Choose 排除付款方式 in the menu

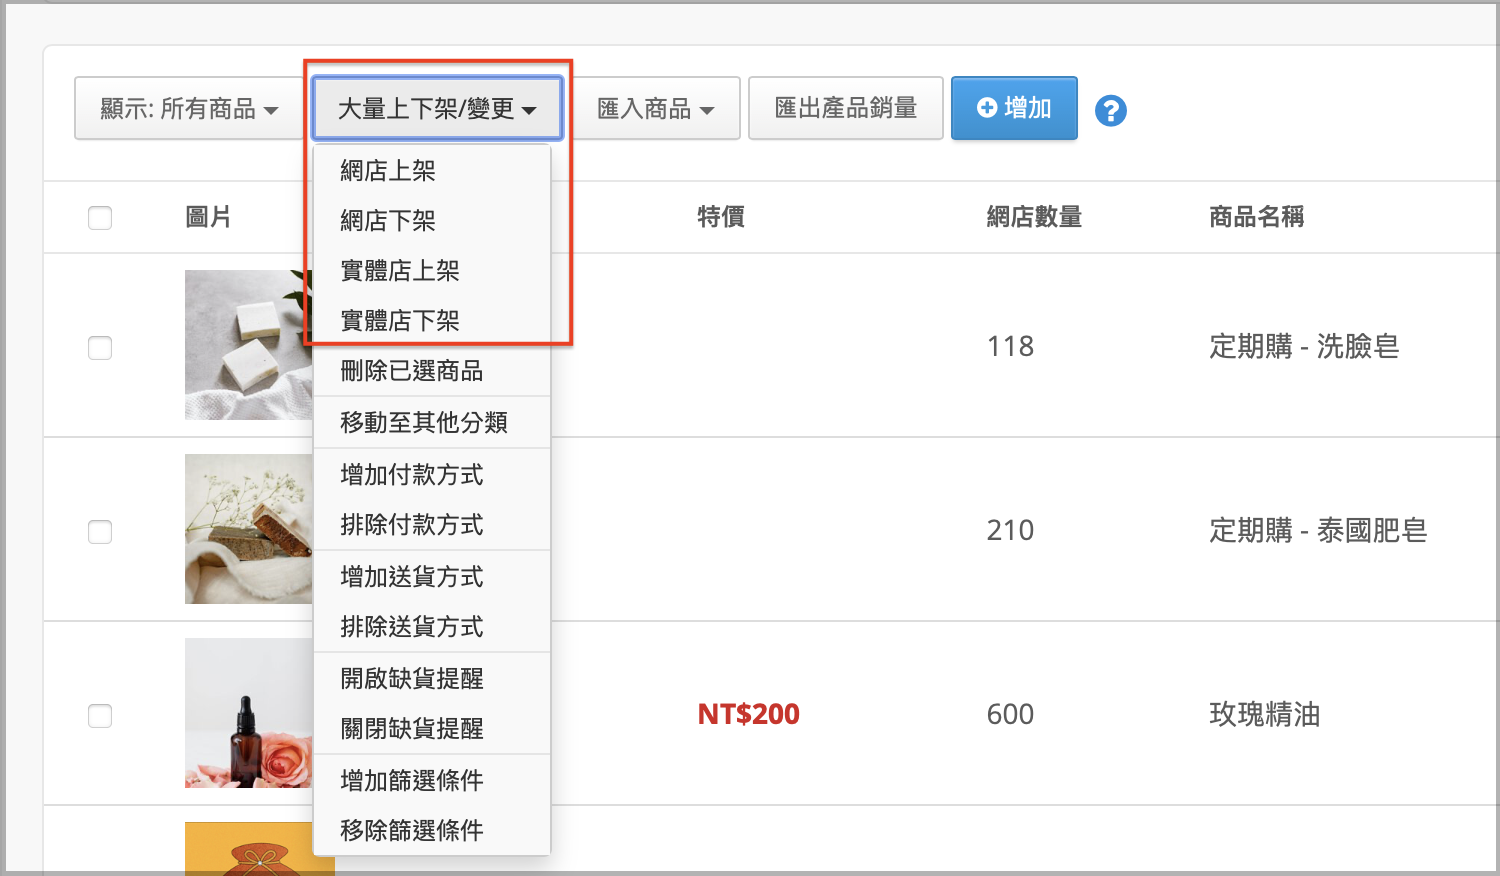point(432,525)
